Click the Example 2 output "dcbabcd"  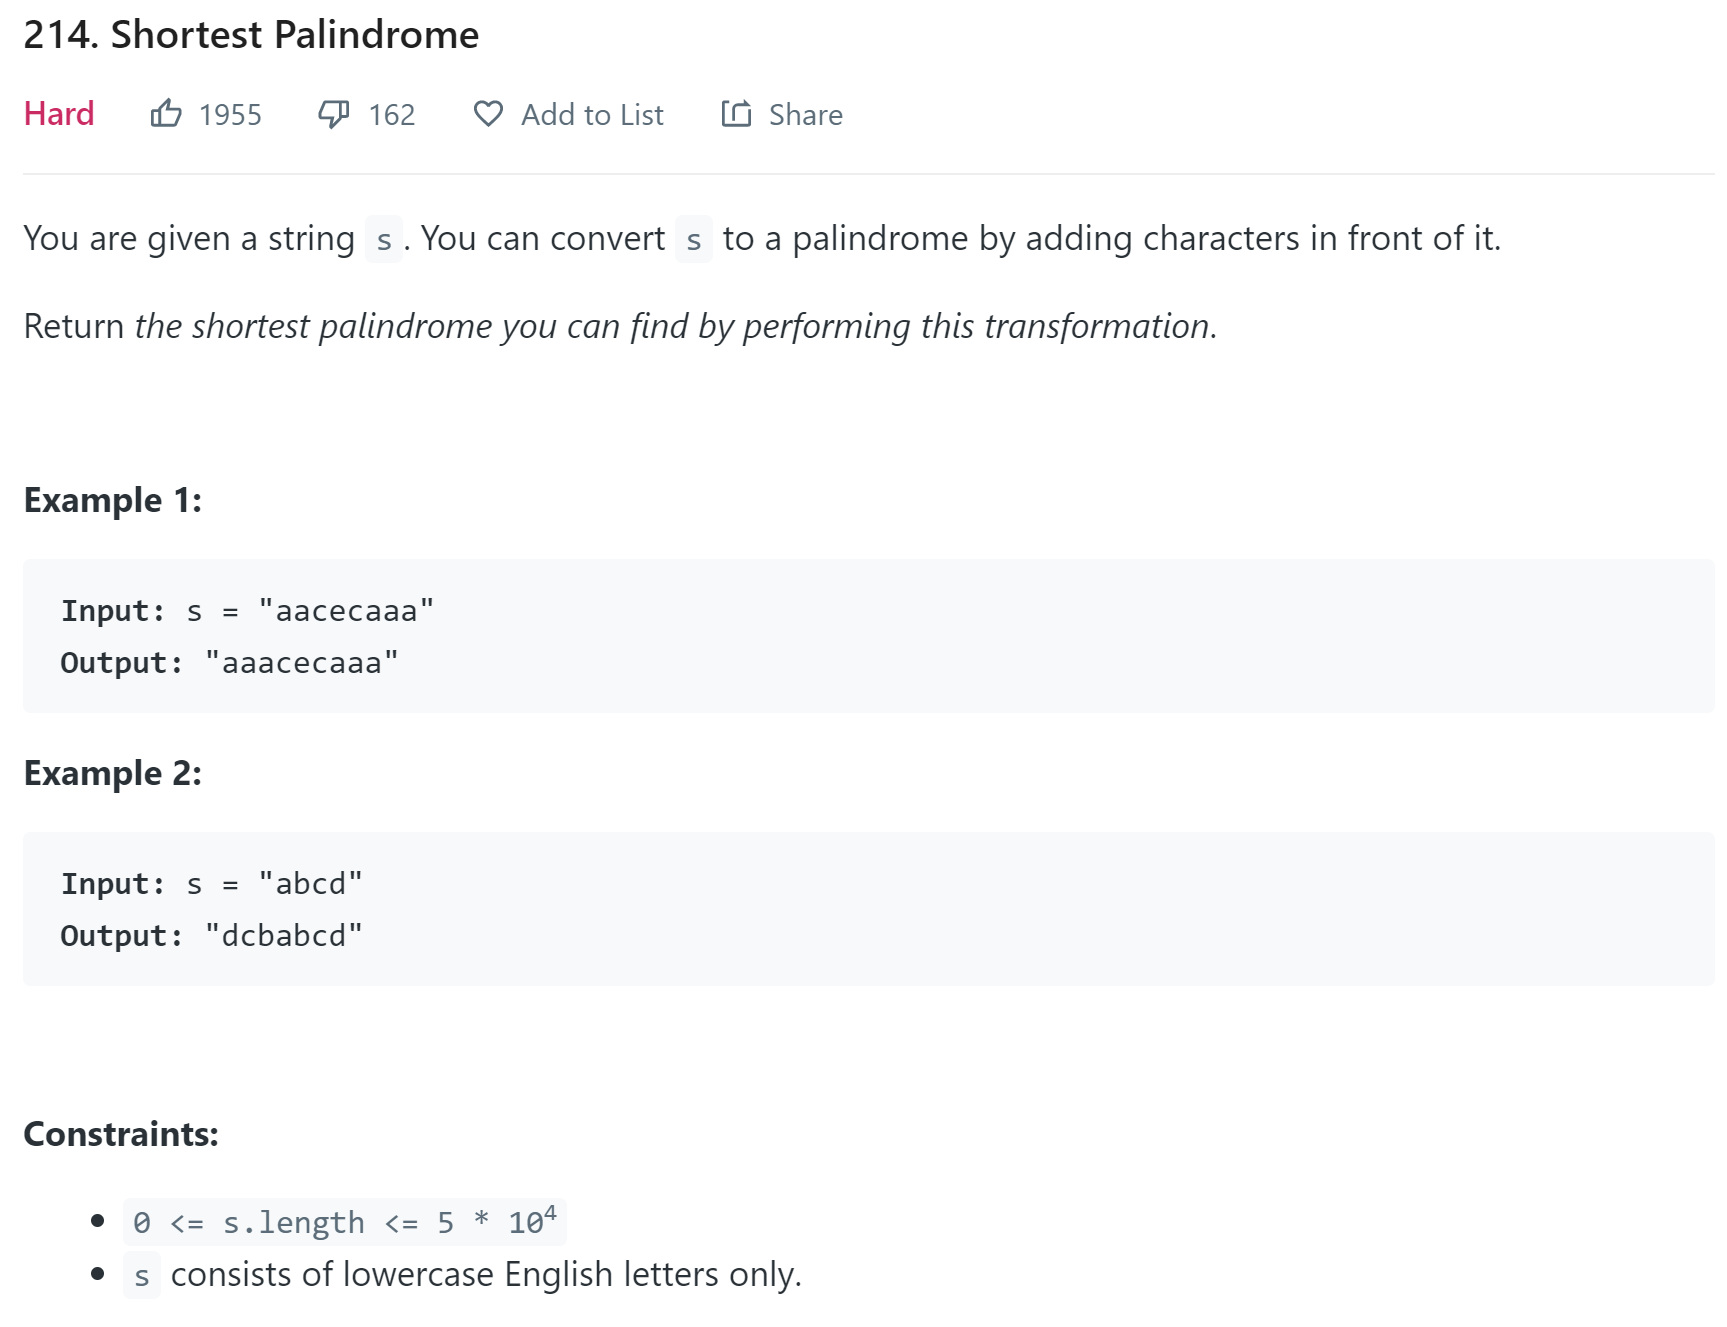tap(283, 935)
